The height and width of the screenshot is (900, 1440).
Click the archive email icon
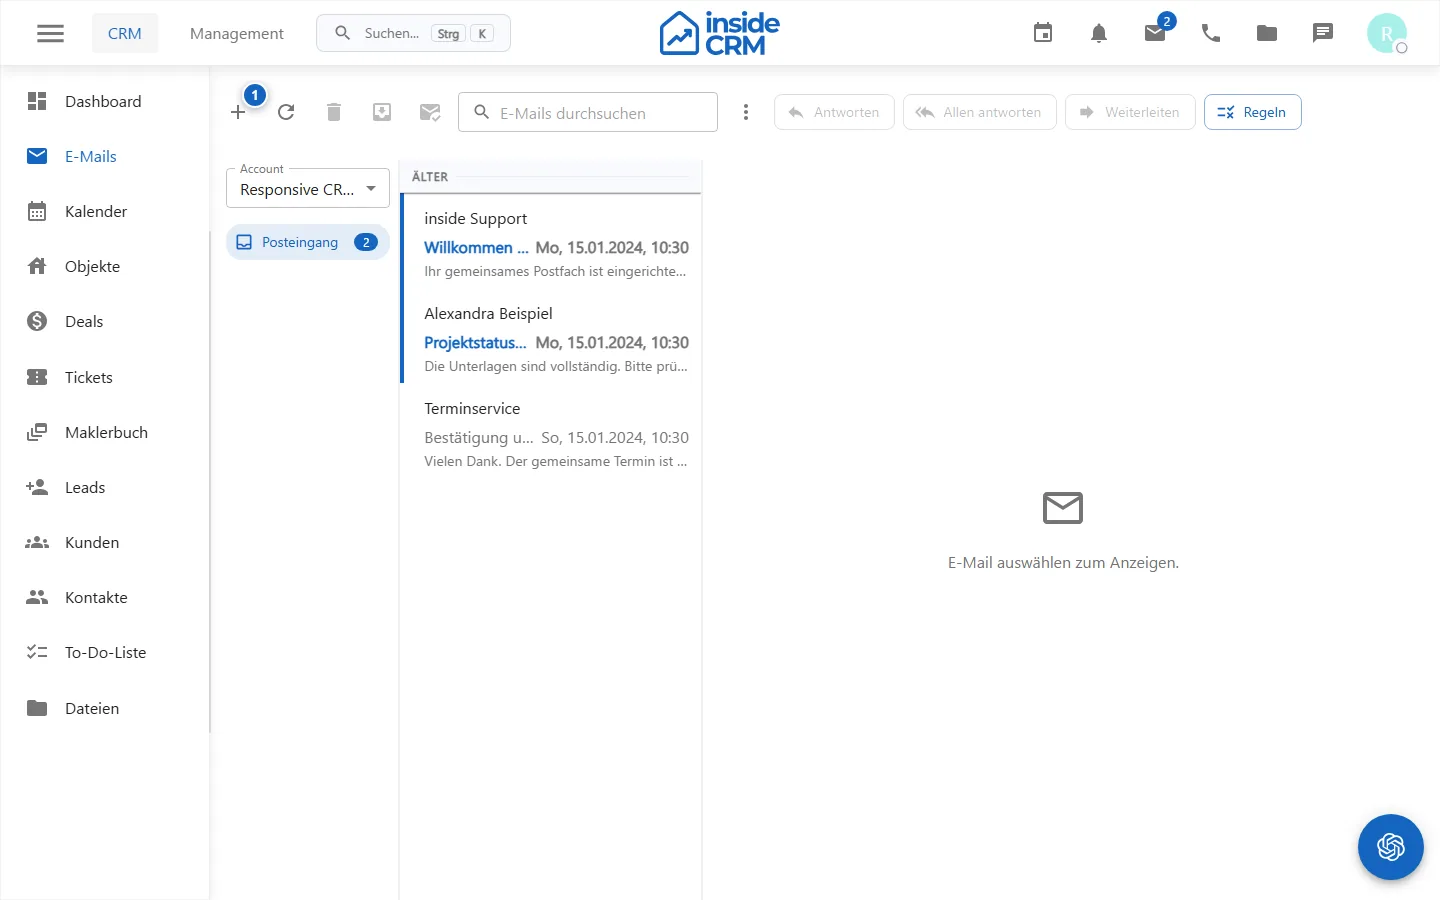point(382,112)
